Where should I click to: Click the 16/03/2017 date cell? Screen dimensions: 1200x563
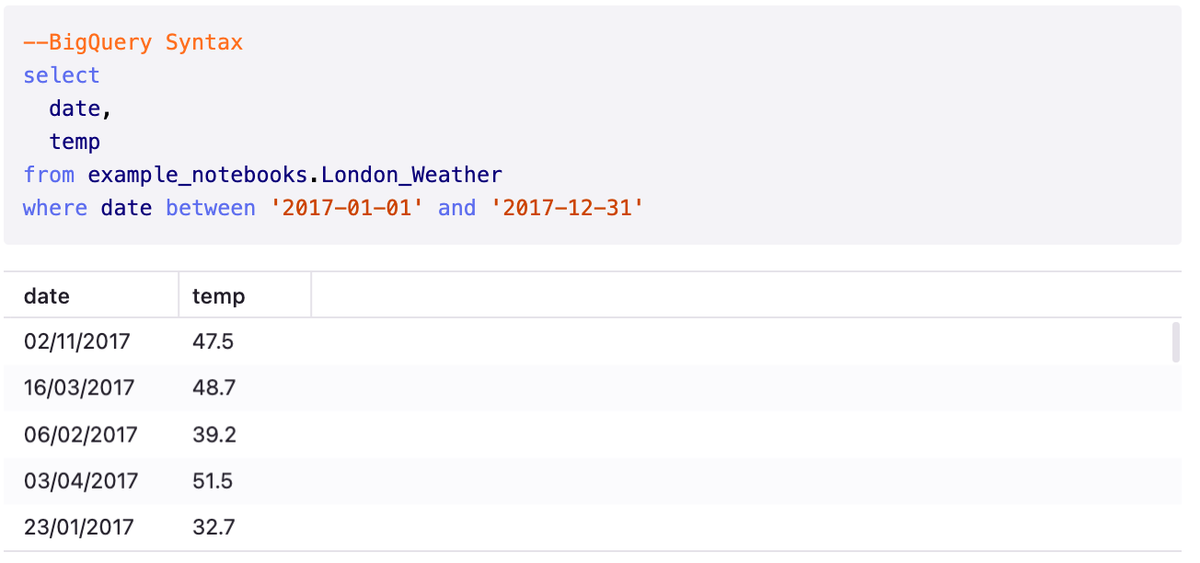(x=79, y=388)
